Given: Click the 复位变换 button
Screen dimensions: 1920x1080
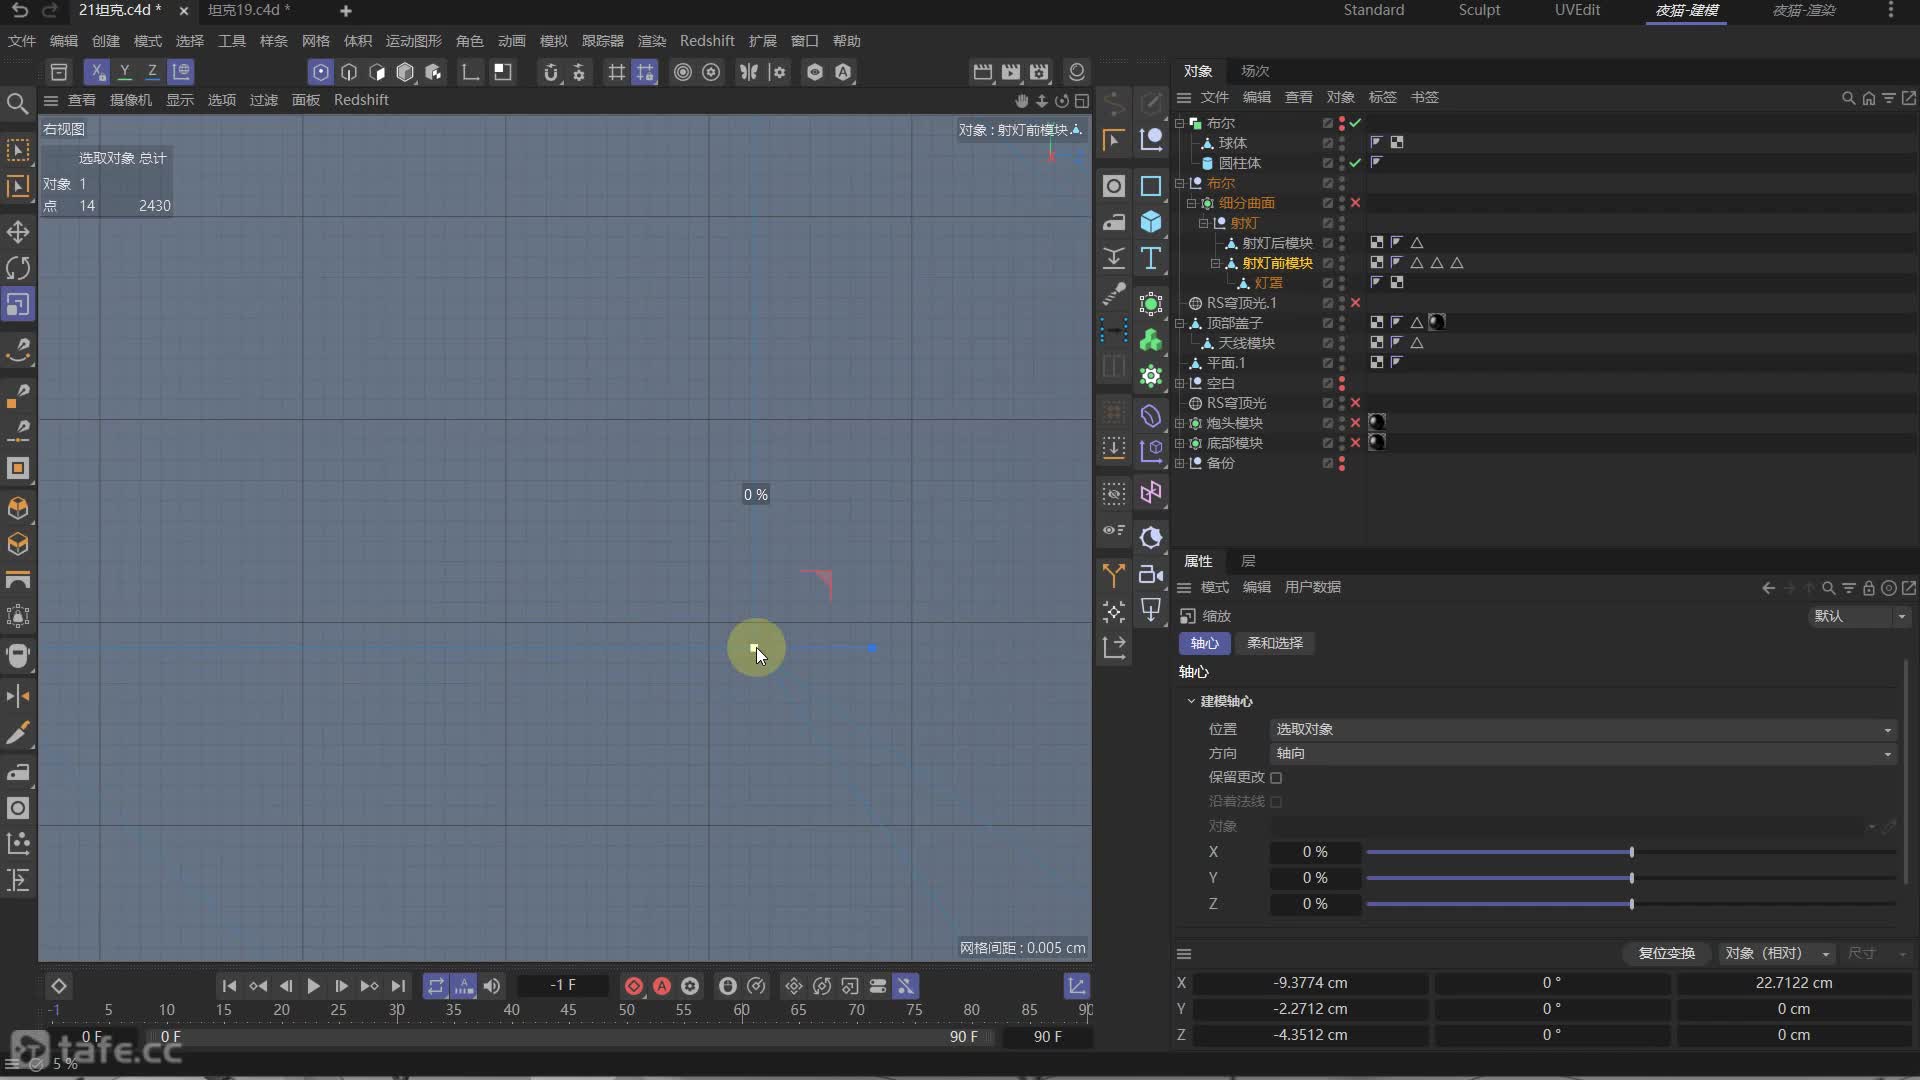Looking at the screenshot, I should (1666, 953).
